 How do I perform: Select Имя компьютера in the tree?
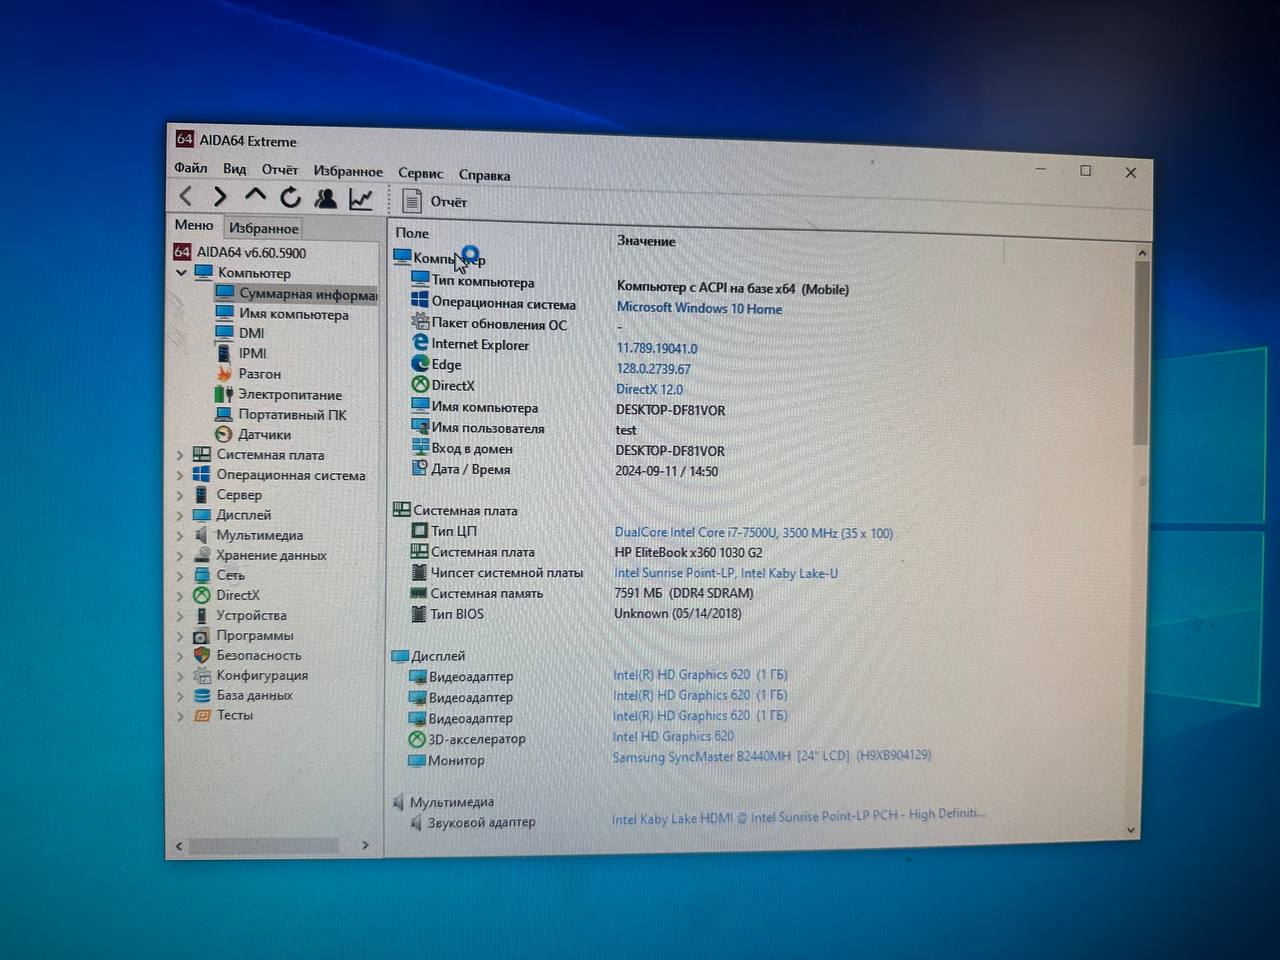point(282,313)
